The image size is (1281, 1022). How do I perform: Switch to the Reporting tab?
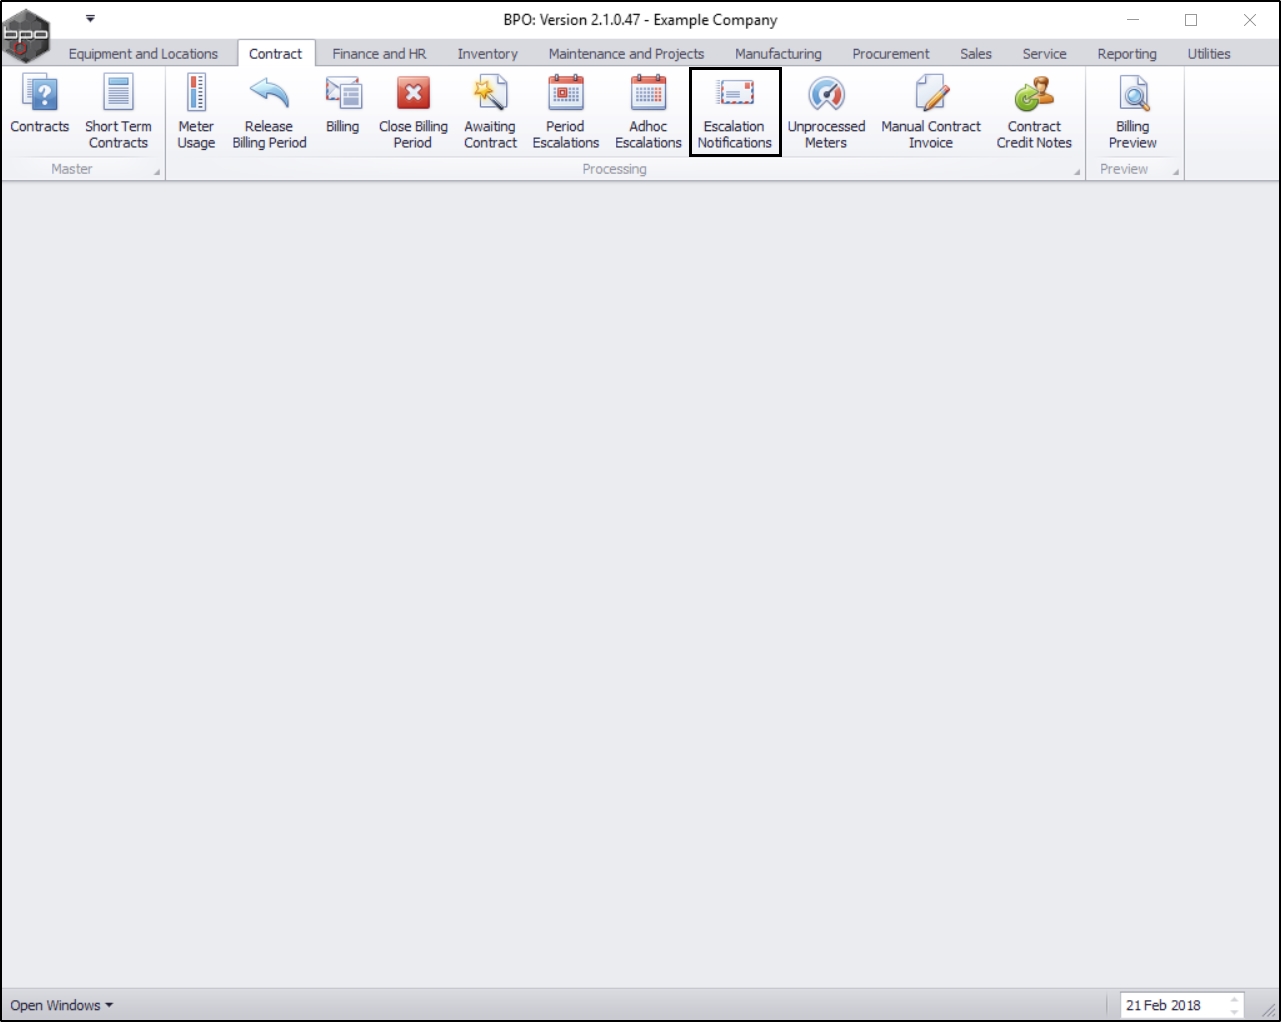pos(1127,54)
